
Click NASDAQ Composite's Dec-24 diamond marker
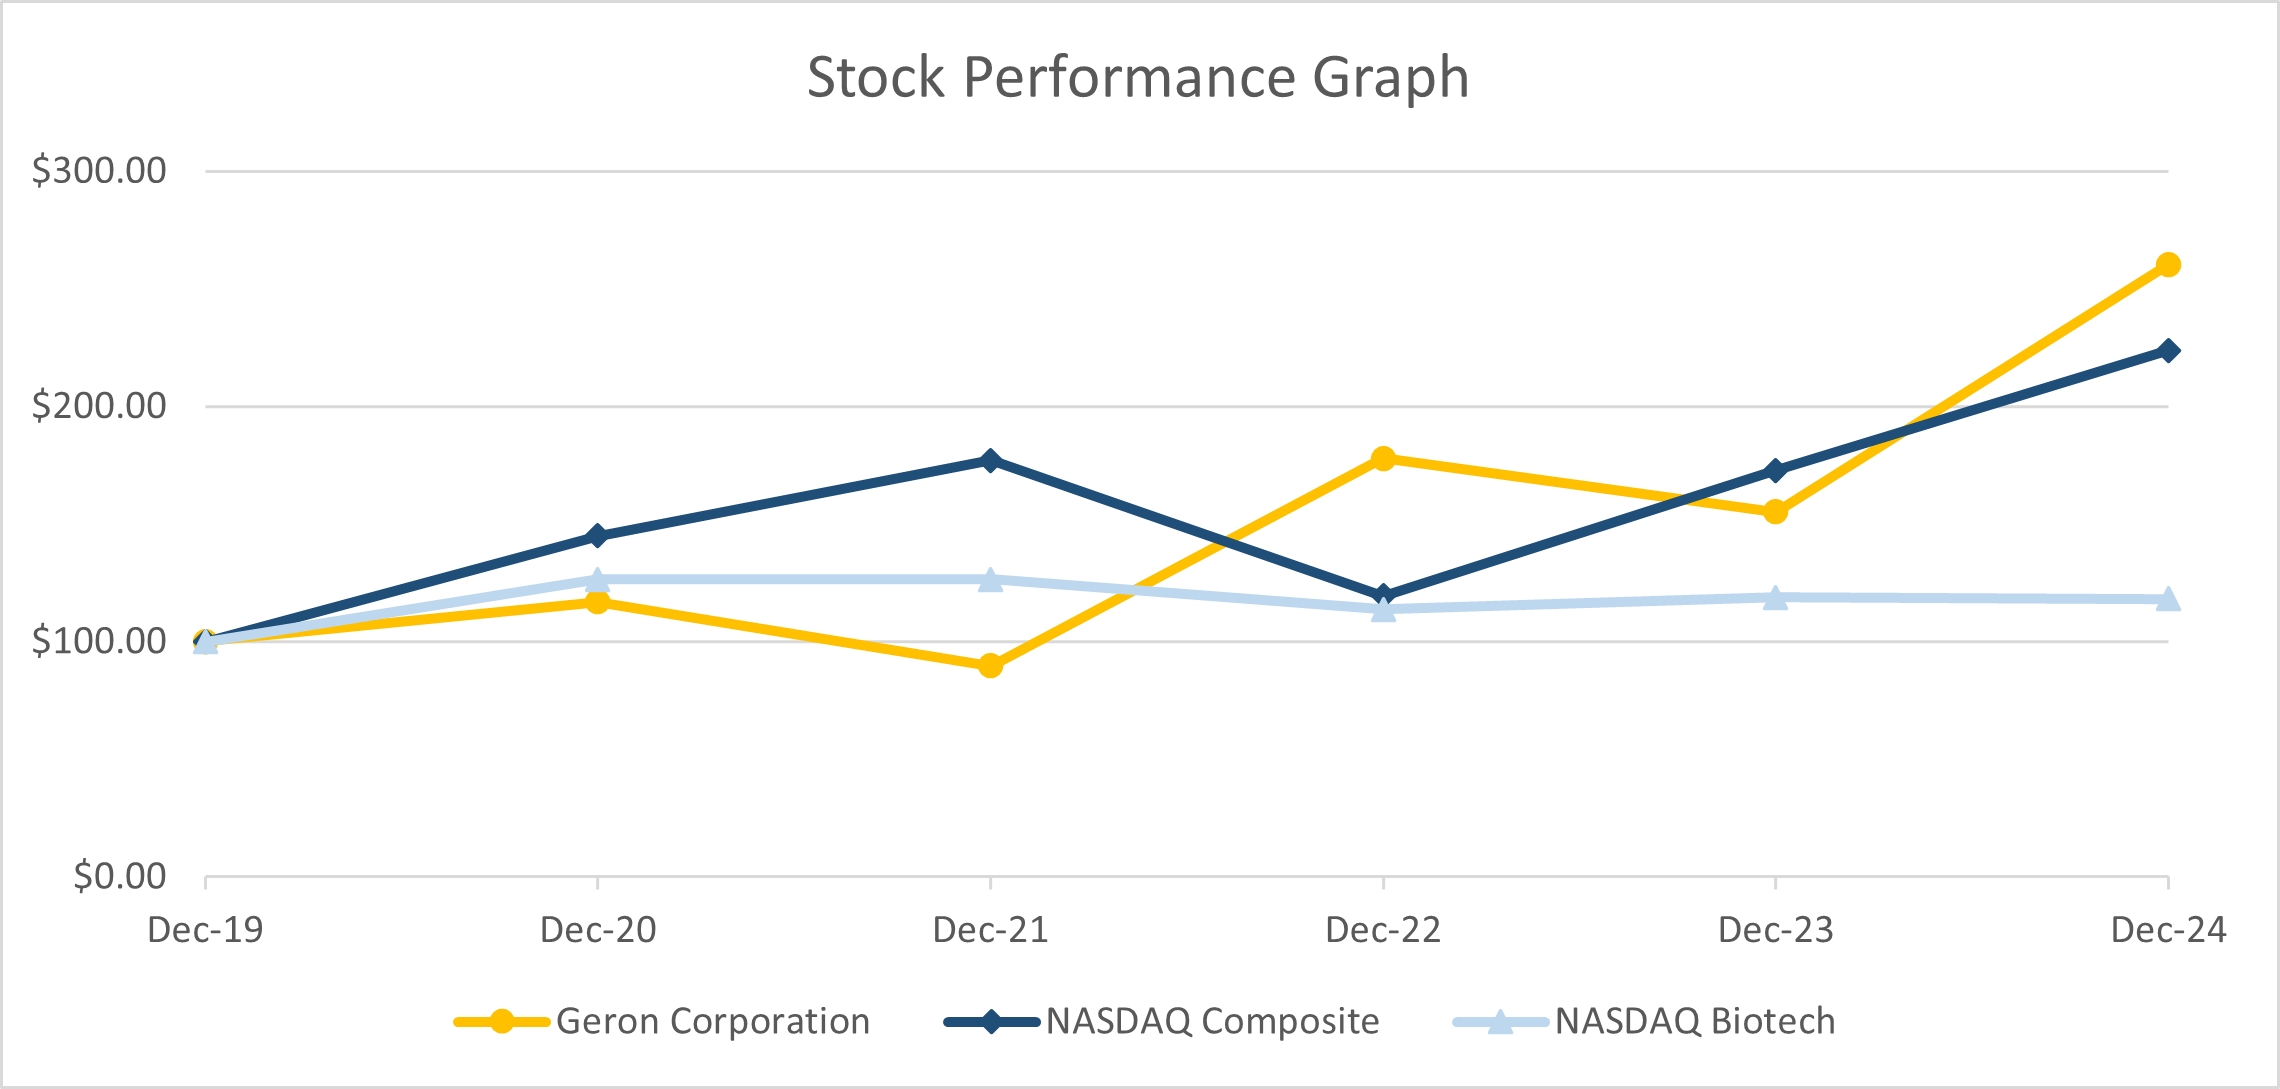pos(2168,350)
